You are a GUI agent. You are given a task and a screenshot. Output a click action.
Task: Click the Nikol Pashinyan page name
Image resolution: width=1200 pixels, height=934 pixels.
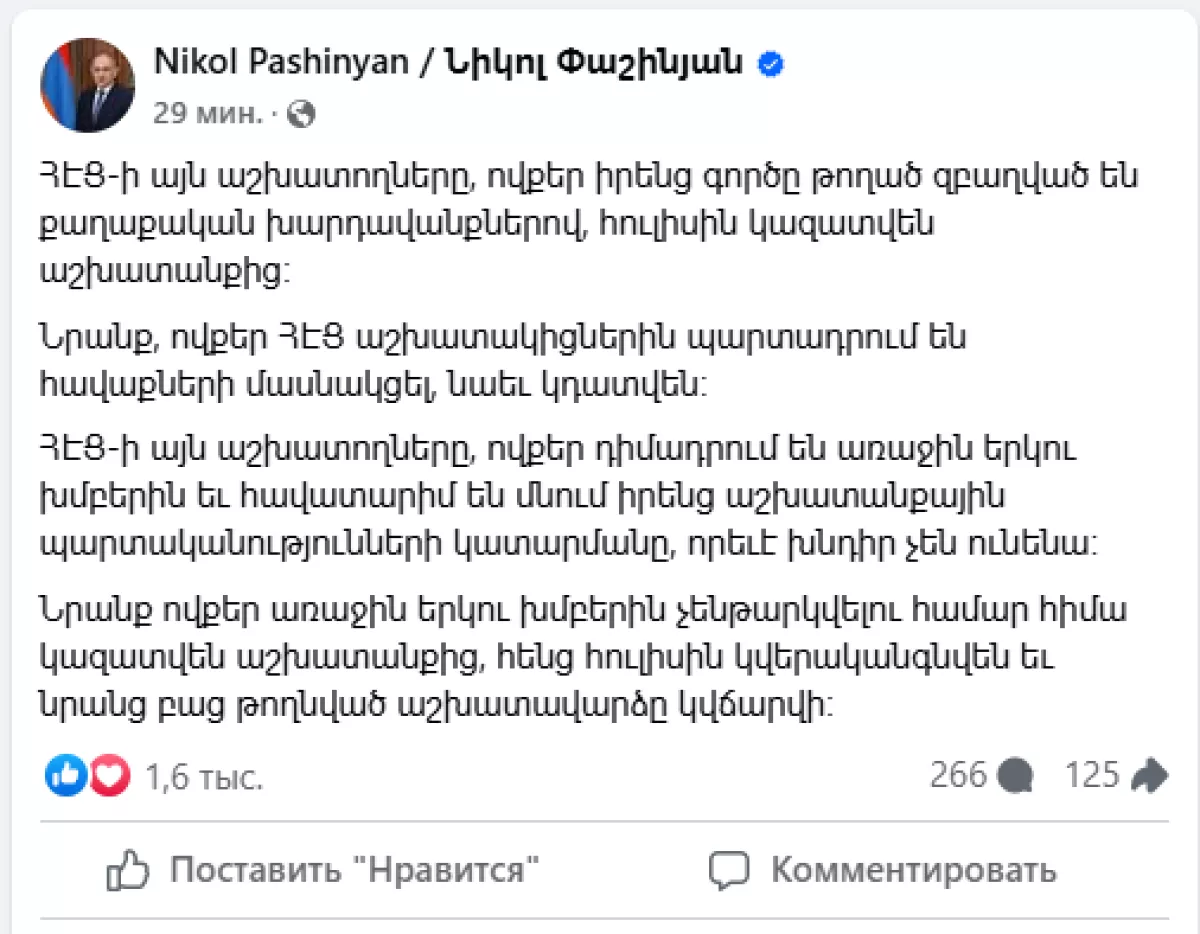(x=448, y=63)
